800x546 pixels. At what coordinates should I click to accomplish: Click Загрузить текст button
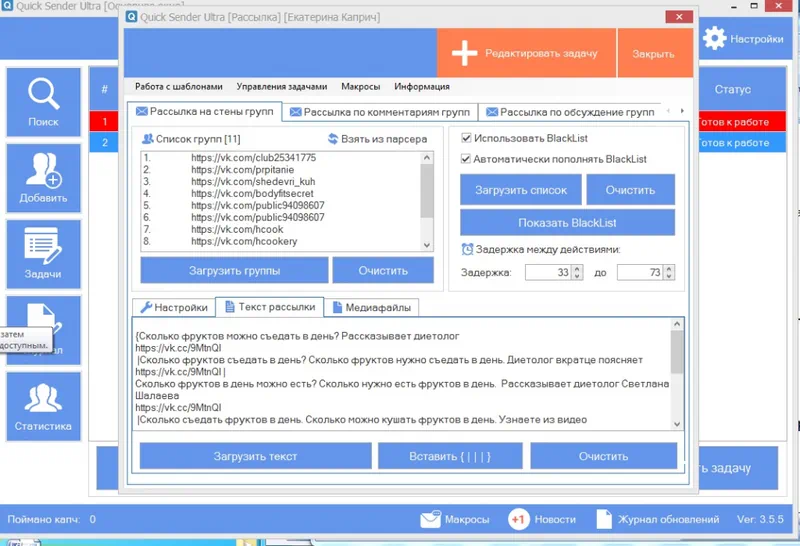tap(256, 456)
